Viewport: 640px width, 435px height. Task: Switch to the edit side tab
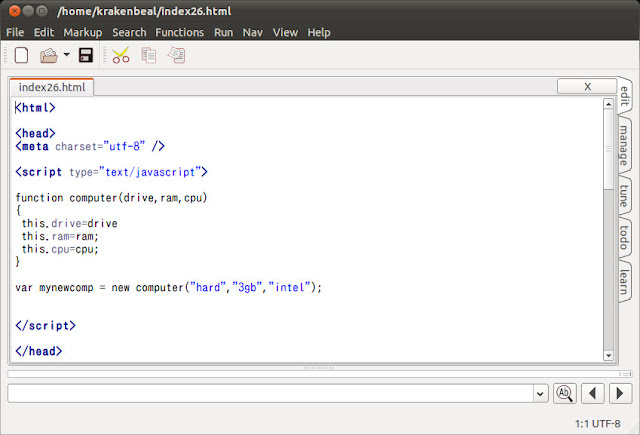tap(625, 96)
